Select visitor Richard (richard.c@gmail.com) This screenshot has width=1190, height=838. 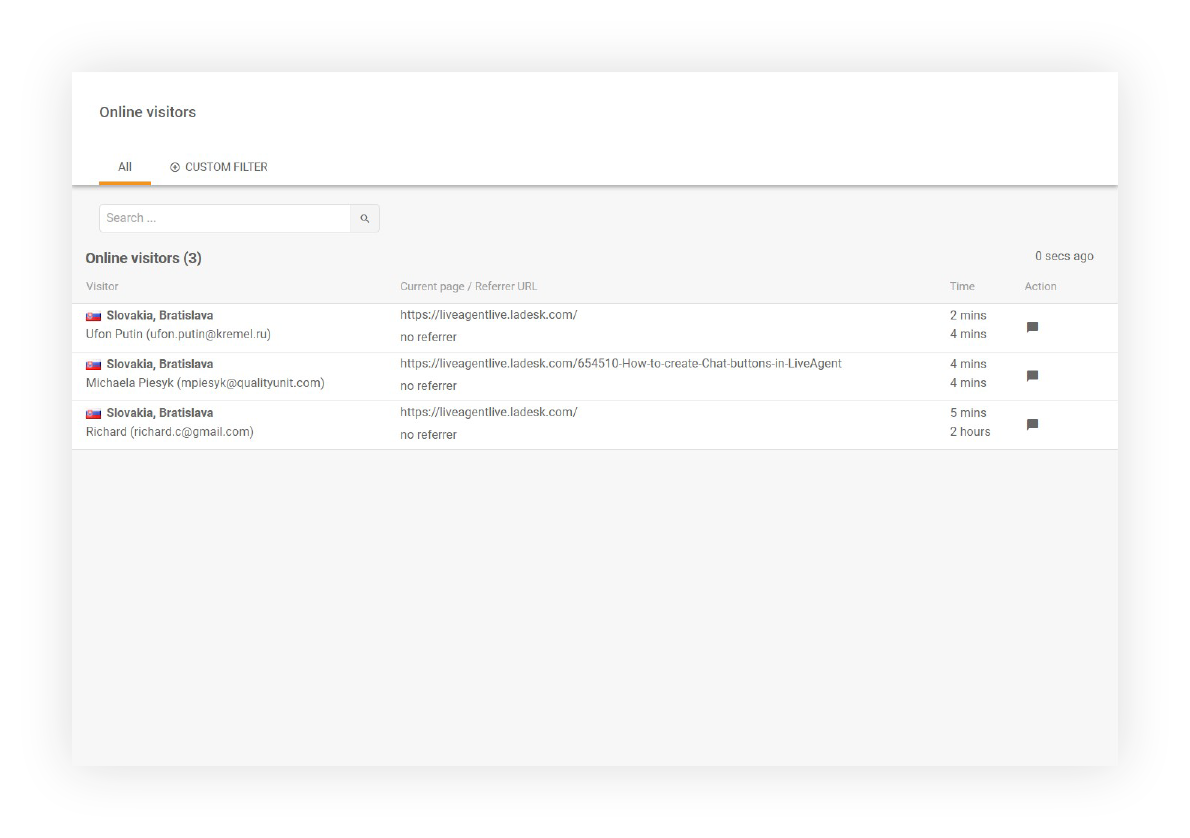[x=169, y=432]
